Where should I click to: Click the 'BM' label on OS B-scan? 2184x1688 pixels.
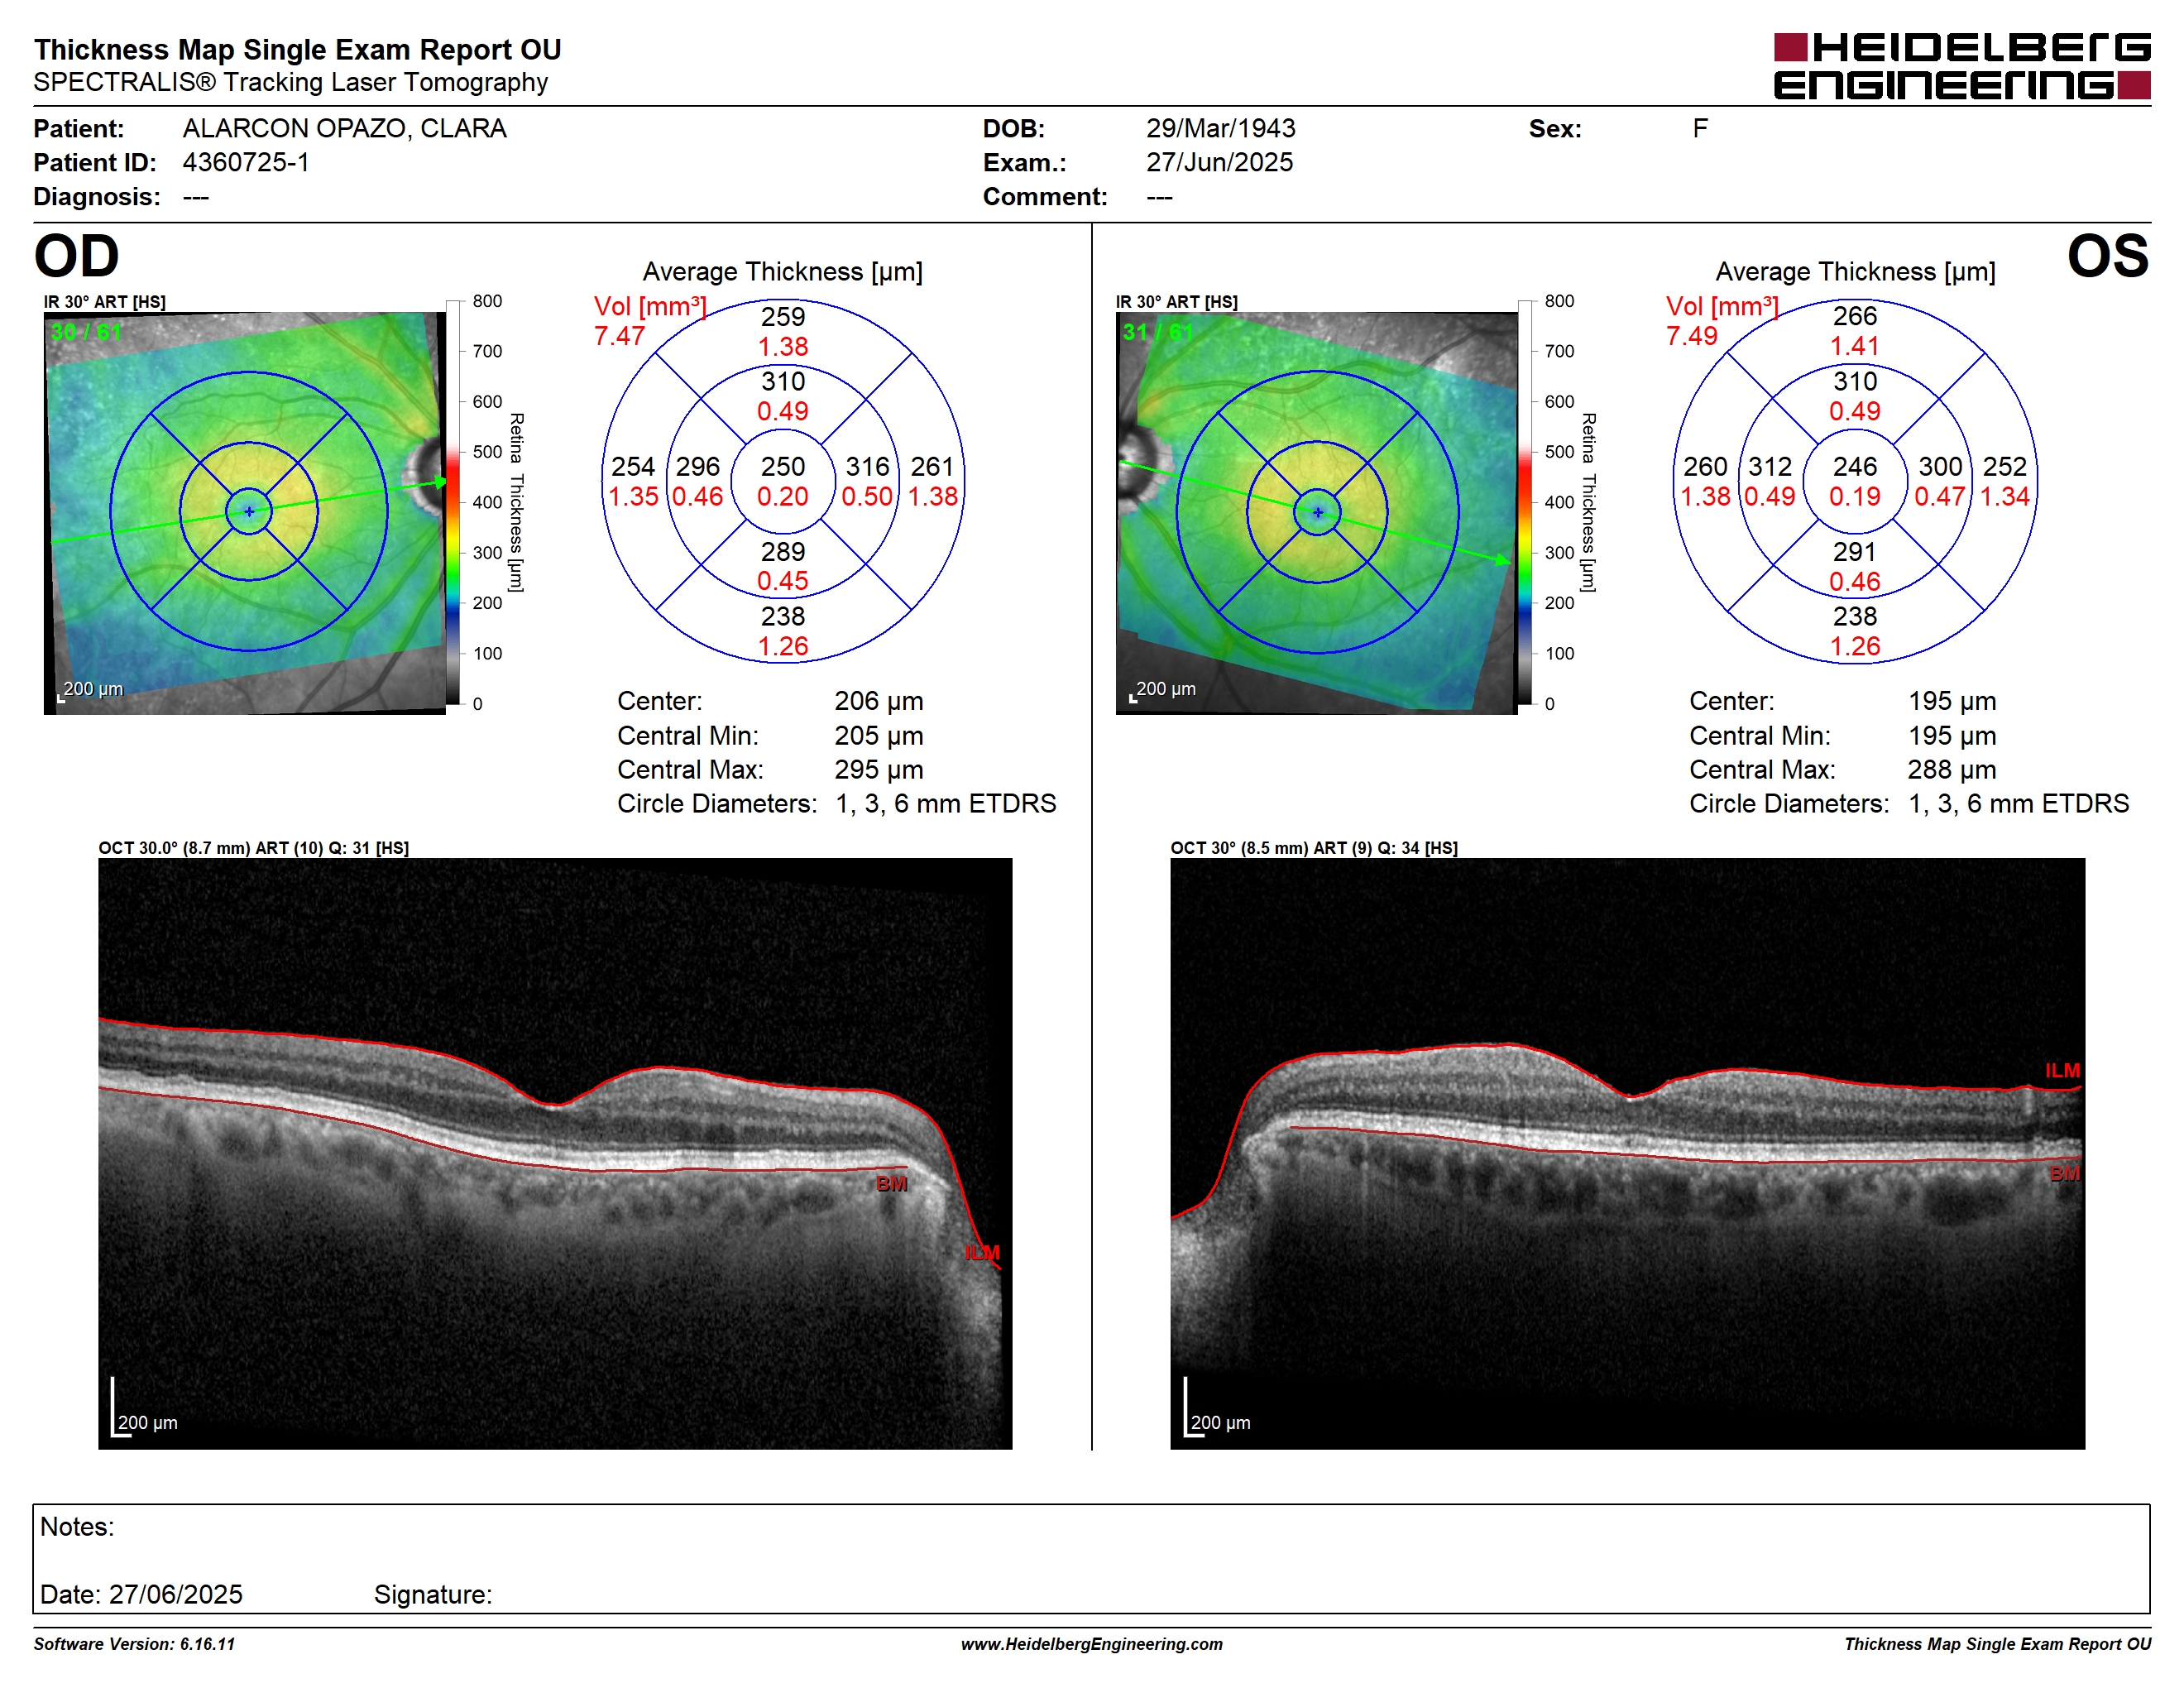(2065, 1174)
